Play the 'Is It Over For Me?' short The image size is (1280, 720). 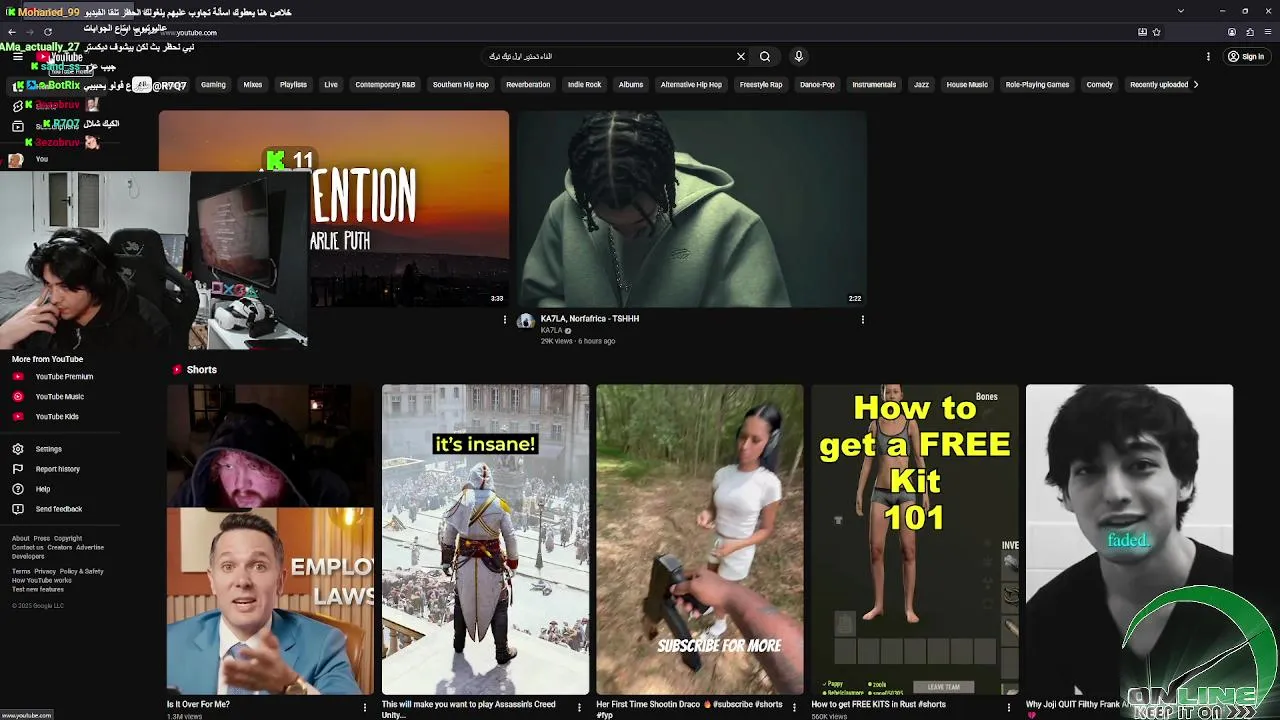[270, 540]
